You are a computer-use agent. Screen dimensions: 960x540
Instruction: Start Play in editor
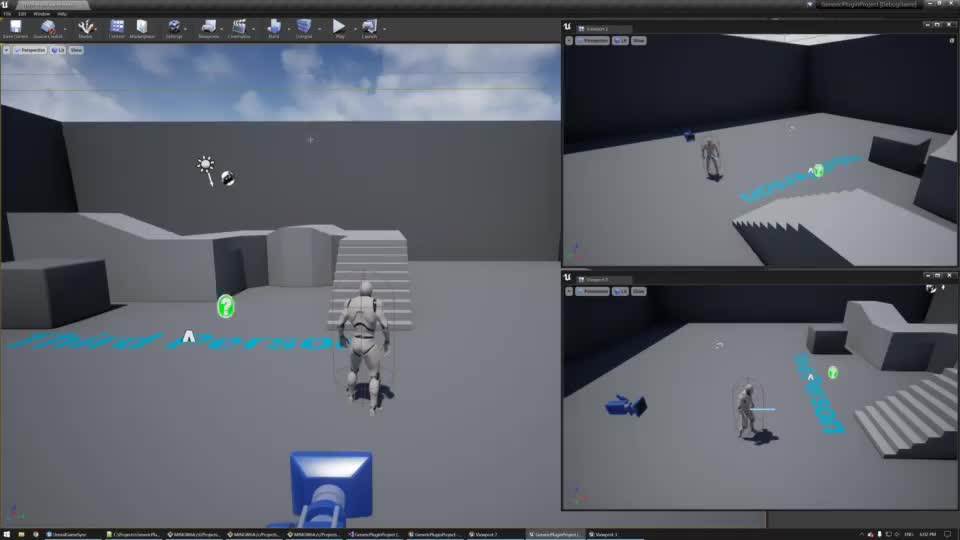click(x=339, y=28)
